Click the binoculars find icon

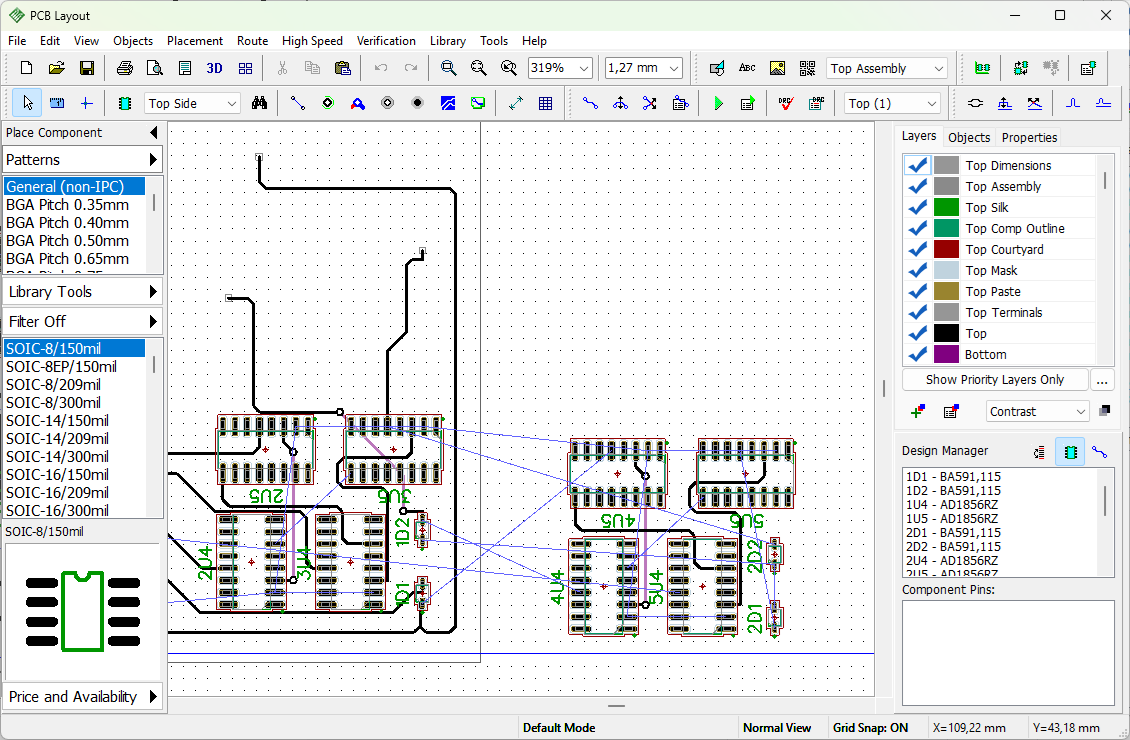click(259, 104)
